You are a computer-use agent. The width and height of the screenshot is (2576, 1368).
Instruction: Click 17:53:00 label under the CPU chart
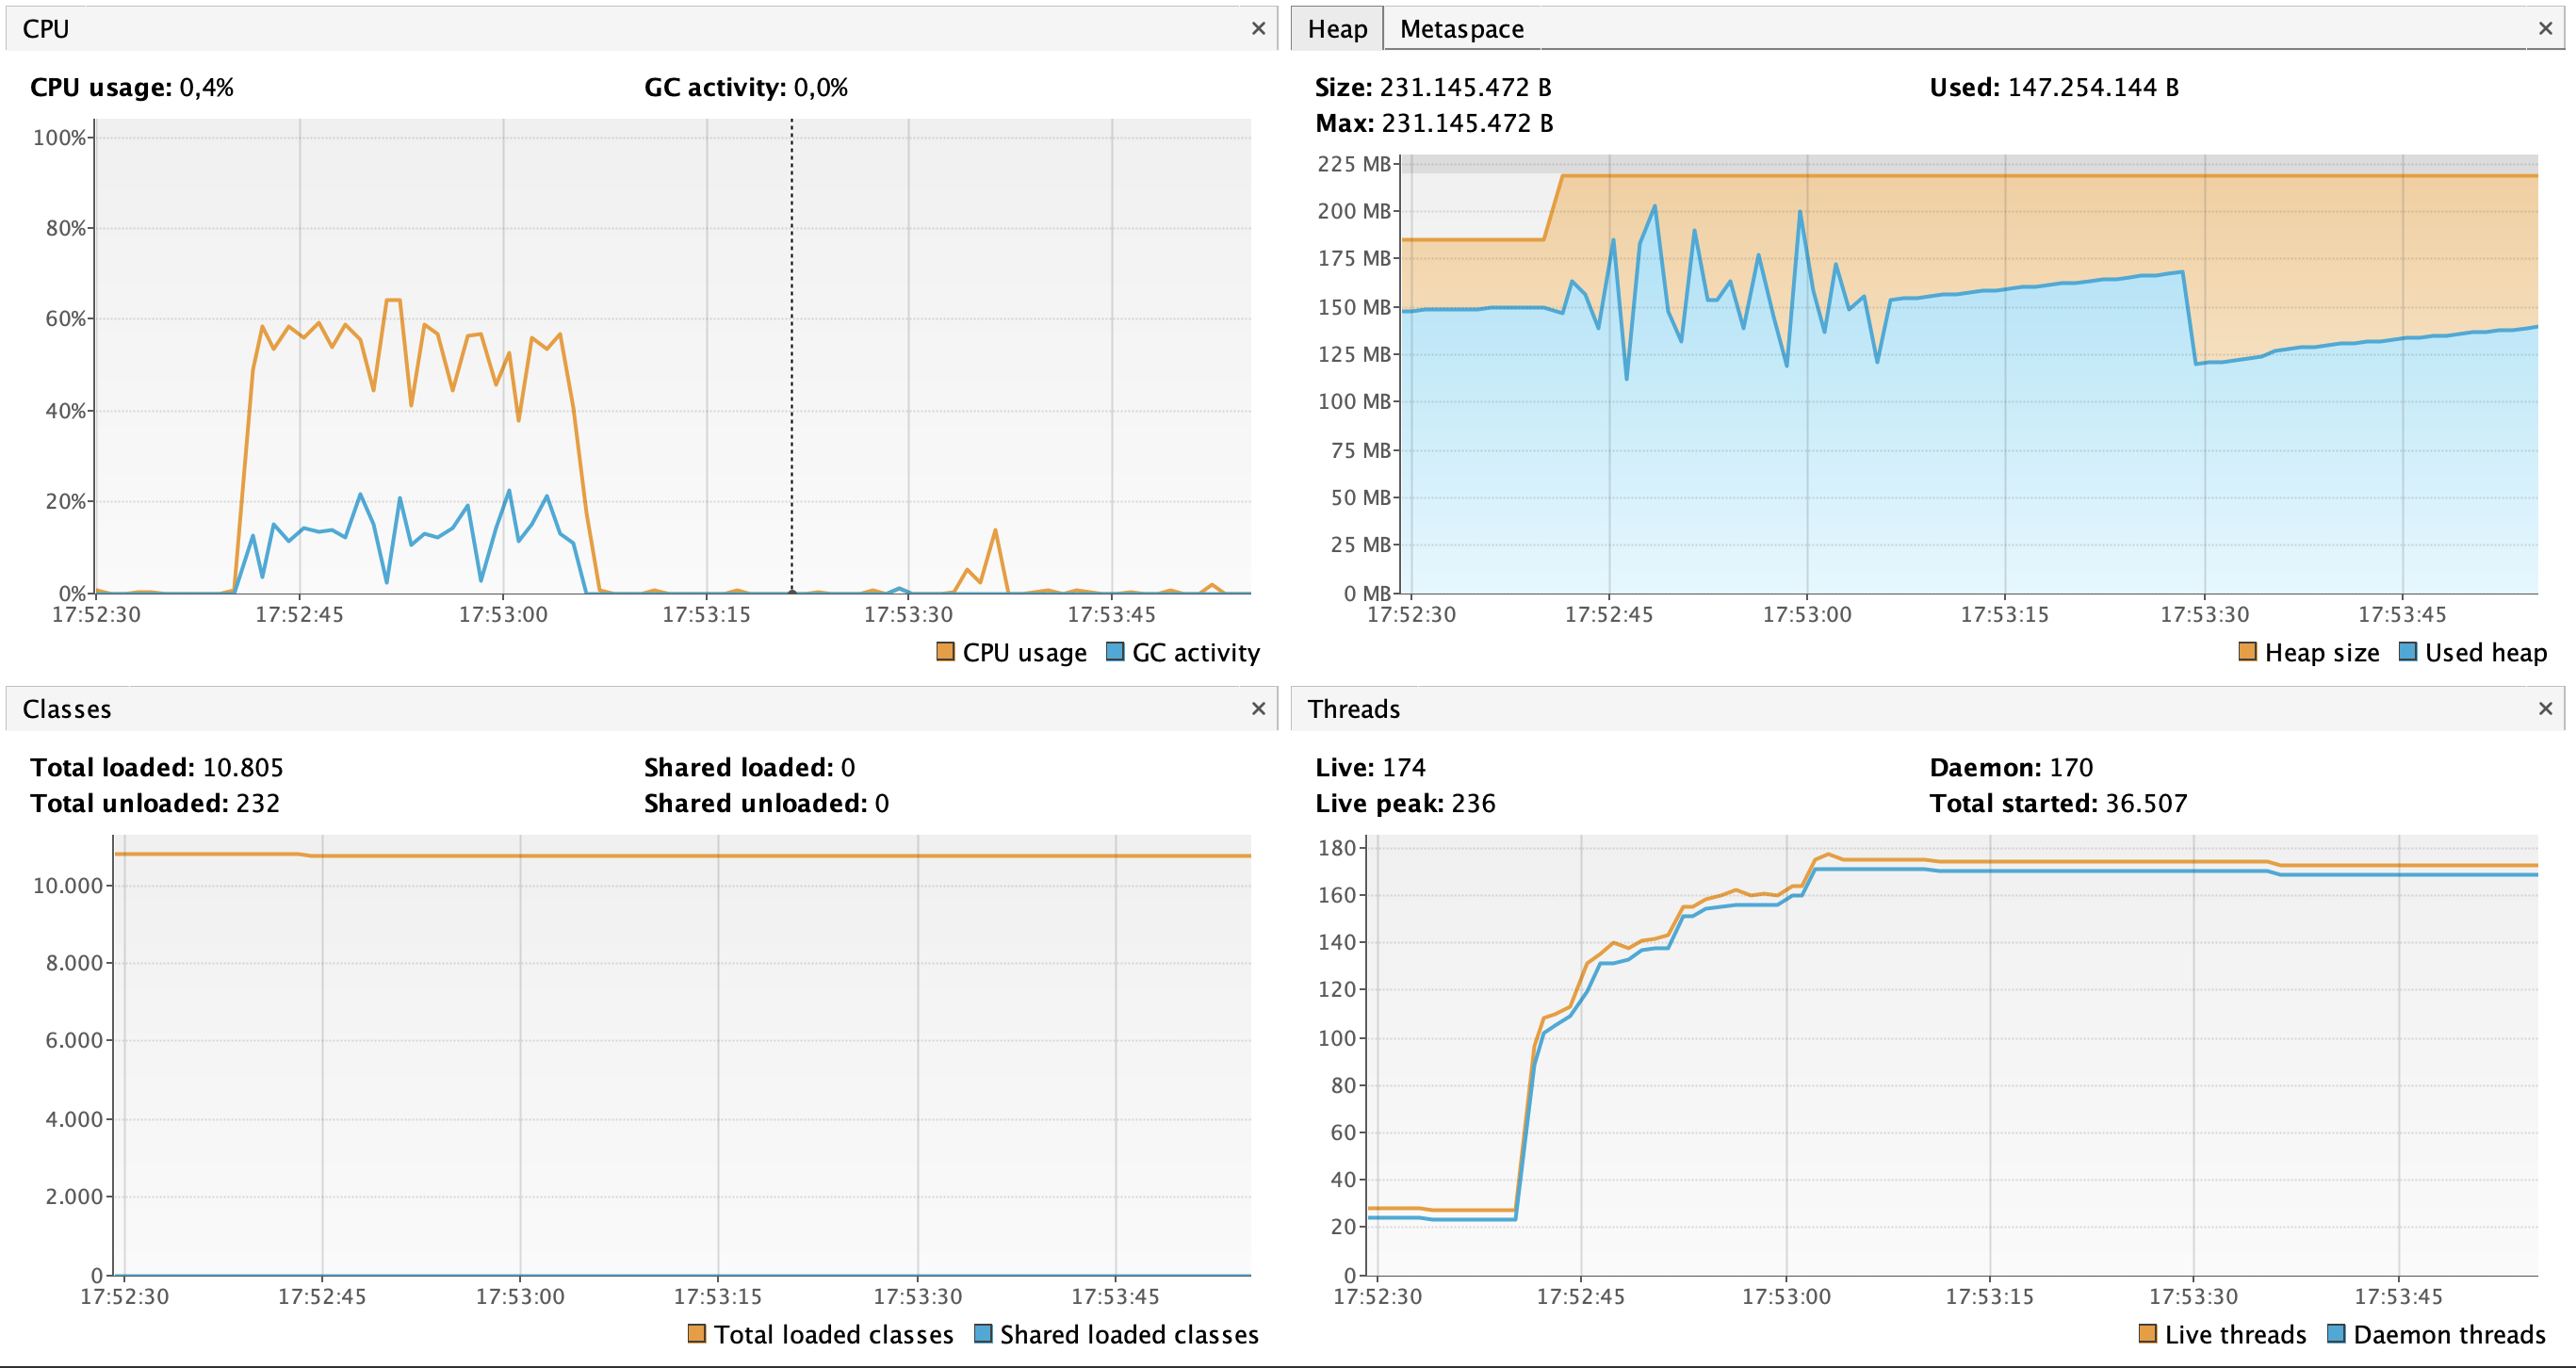(503, 614)
